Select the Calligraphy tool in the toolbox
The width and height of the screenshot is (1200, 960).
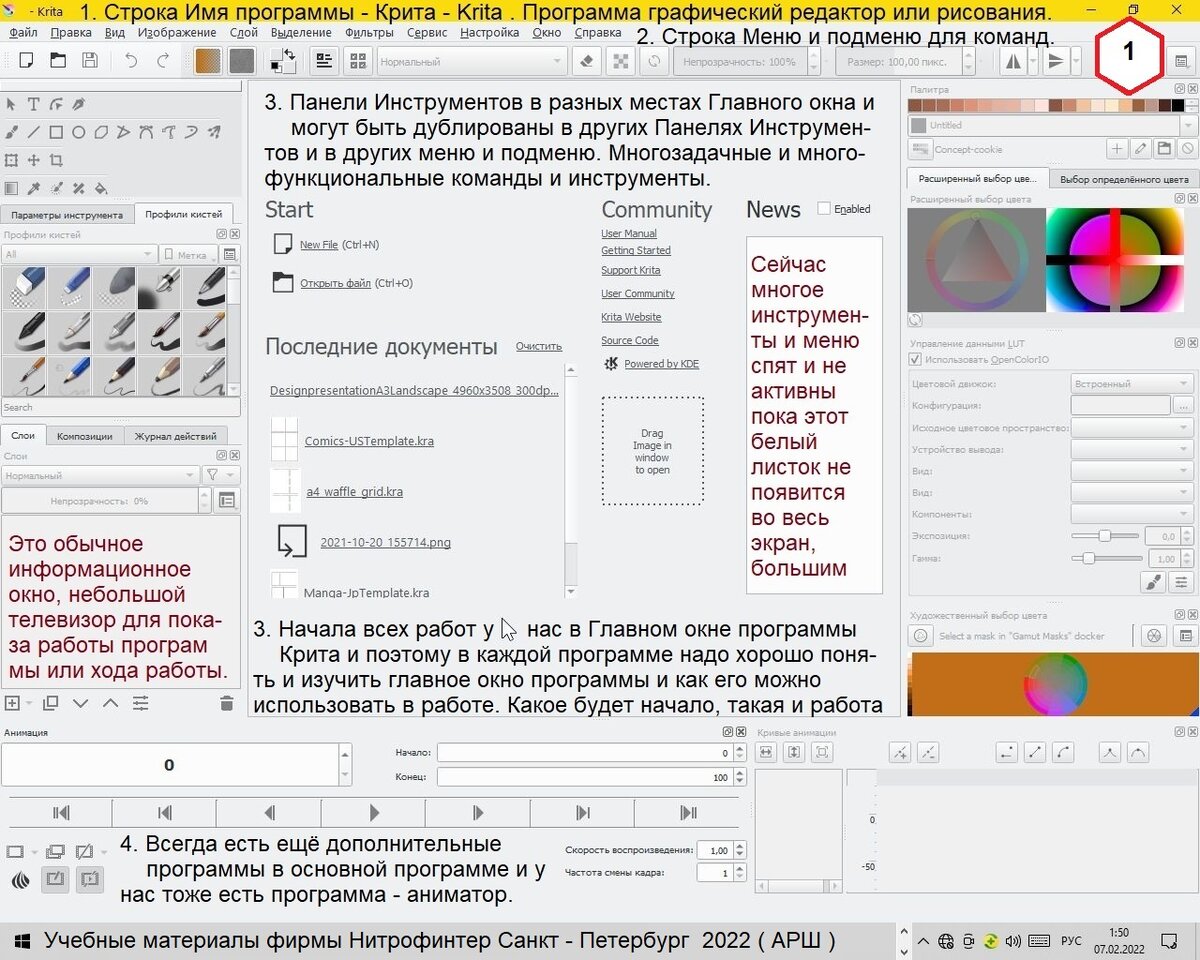click(78, 104)
